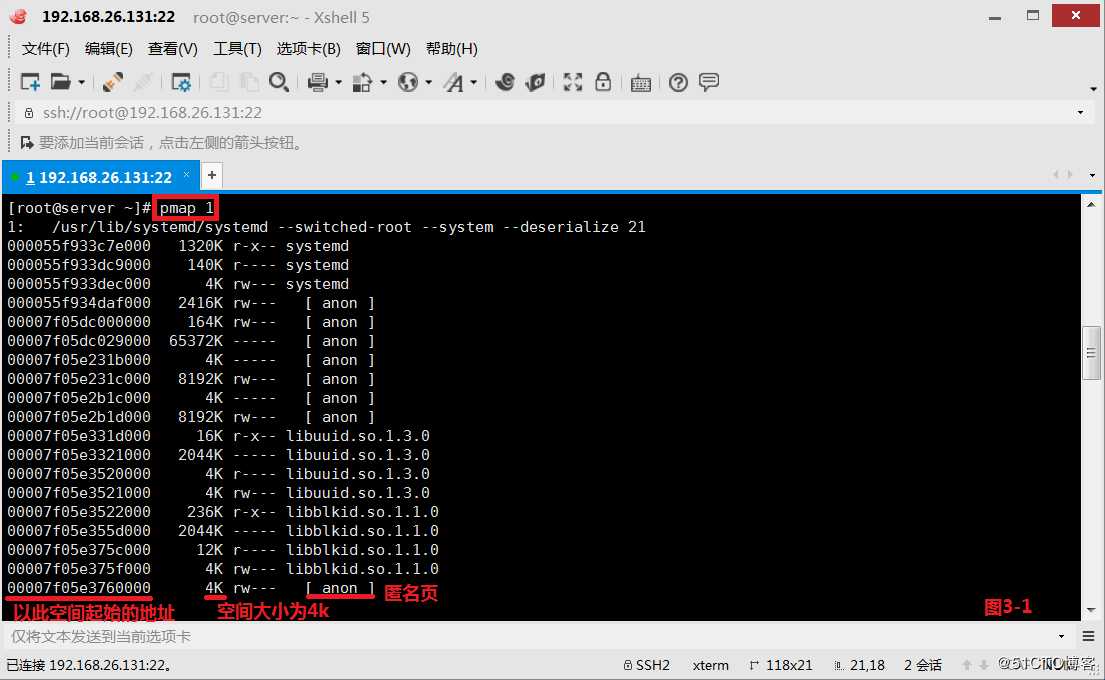The height and width of the screenshot is (680, 1105).
Task: Close the 192.168.26.131:22 tab with x
Action: tap(186, 174)
